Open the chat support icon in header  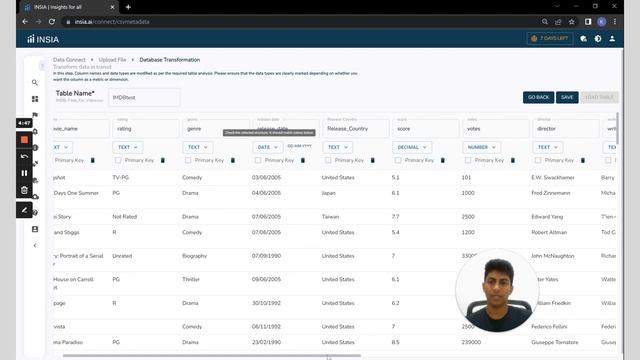[x=584, y=39]
